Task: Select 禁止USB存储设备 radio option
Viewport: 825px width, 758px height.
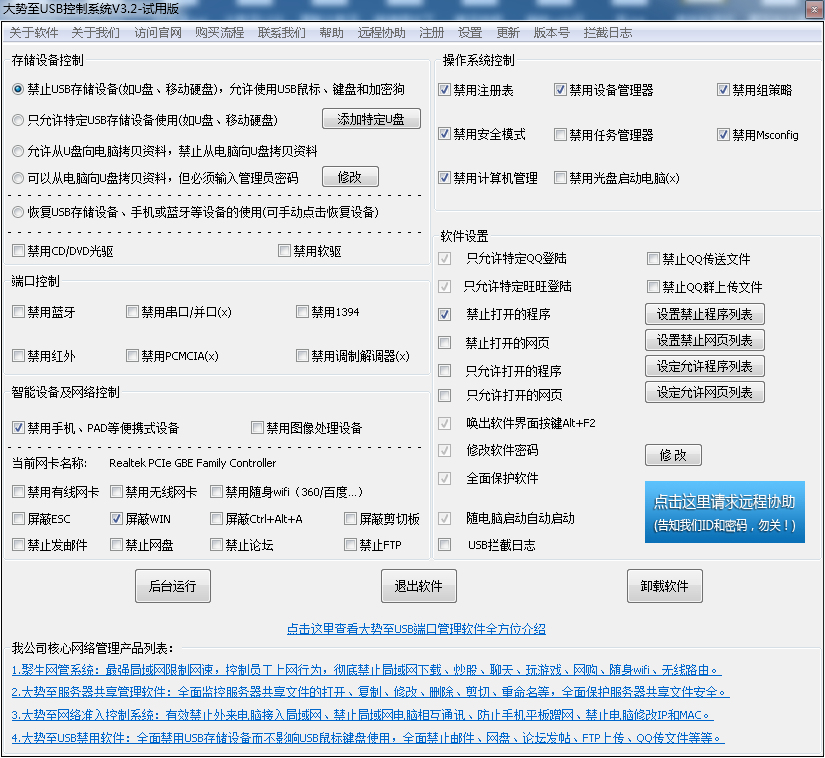Action: (x=18, y=89)
